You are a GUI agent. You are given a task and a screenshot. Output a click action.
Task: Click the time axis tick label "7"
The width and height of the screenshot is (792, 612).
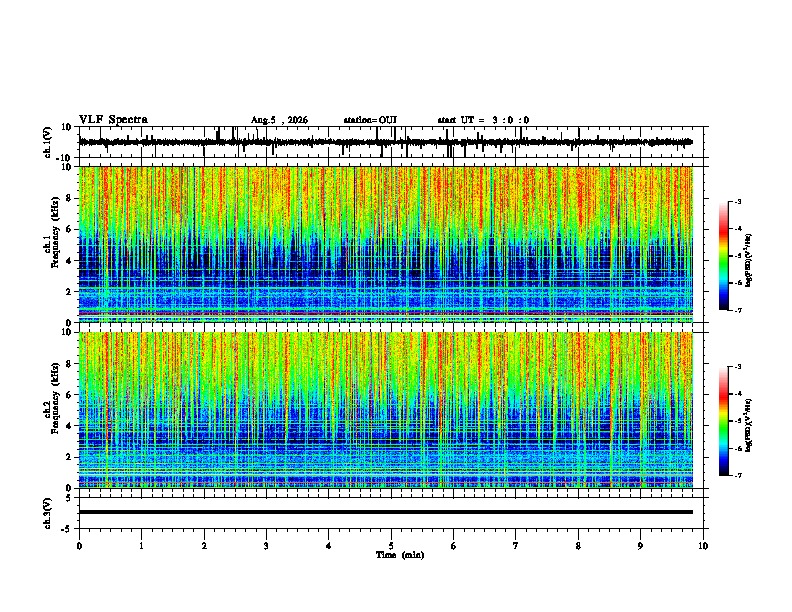point(516,546)
